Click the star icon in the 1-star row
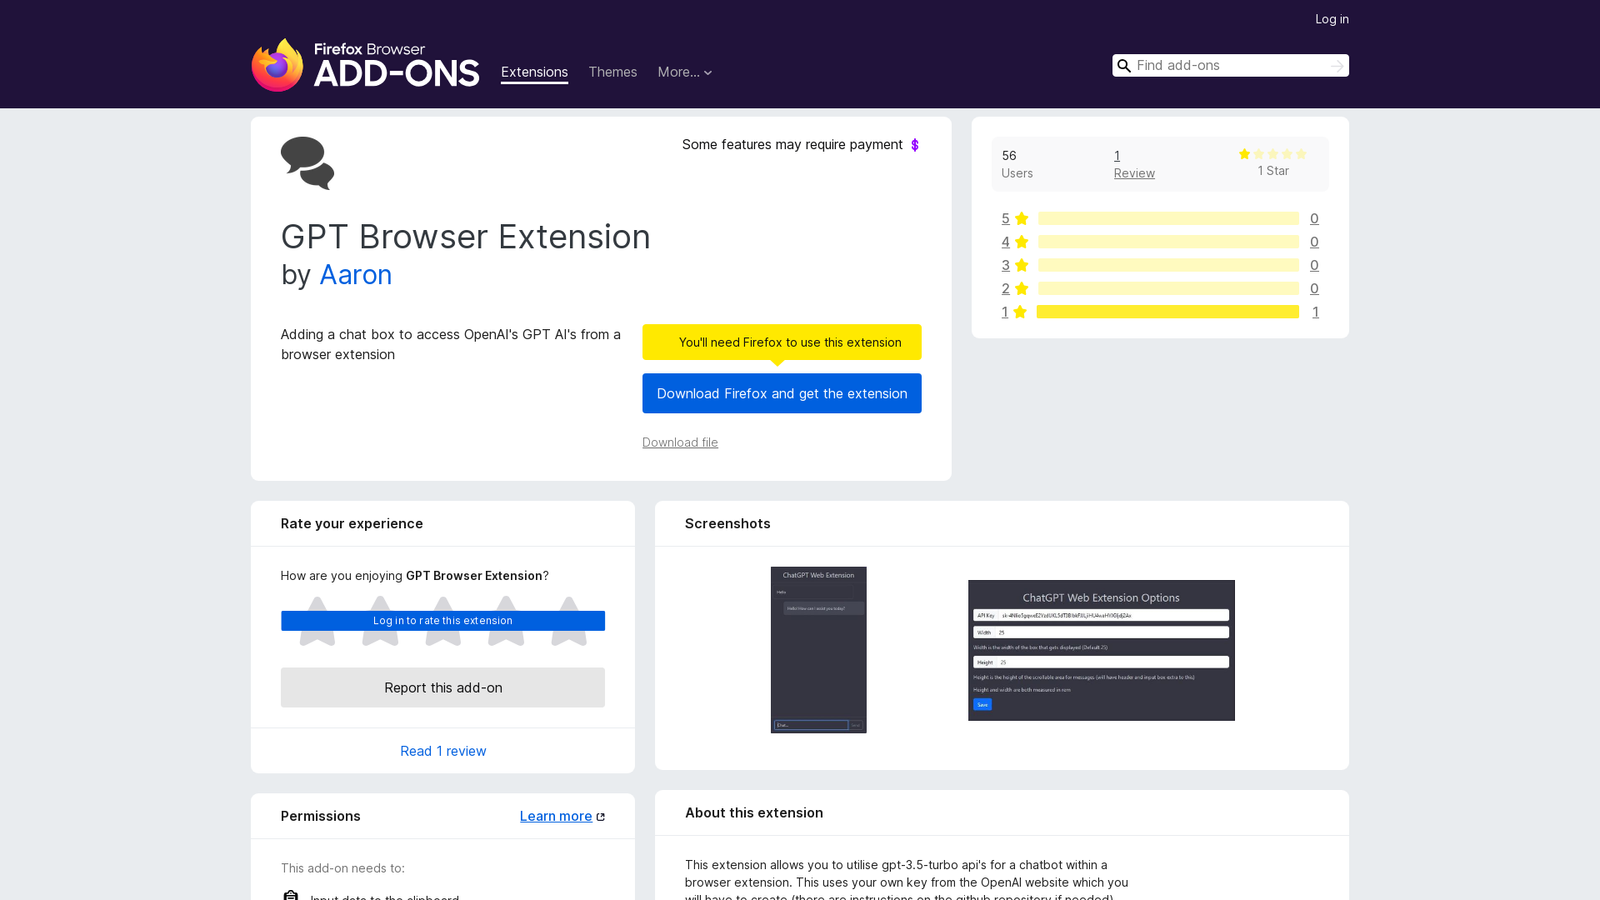The image size is (1600, 900). point(1020,312)
